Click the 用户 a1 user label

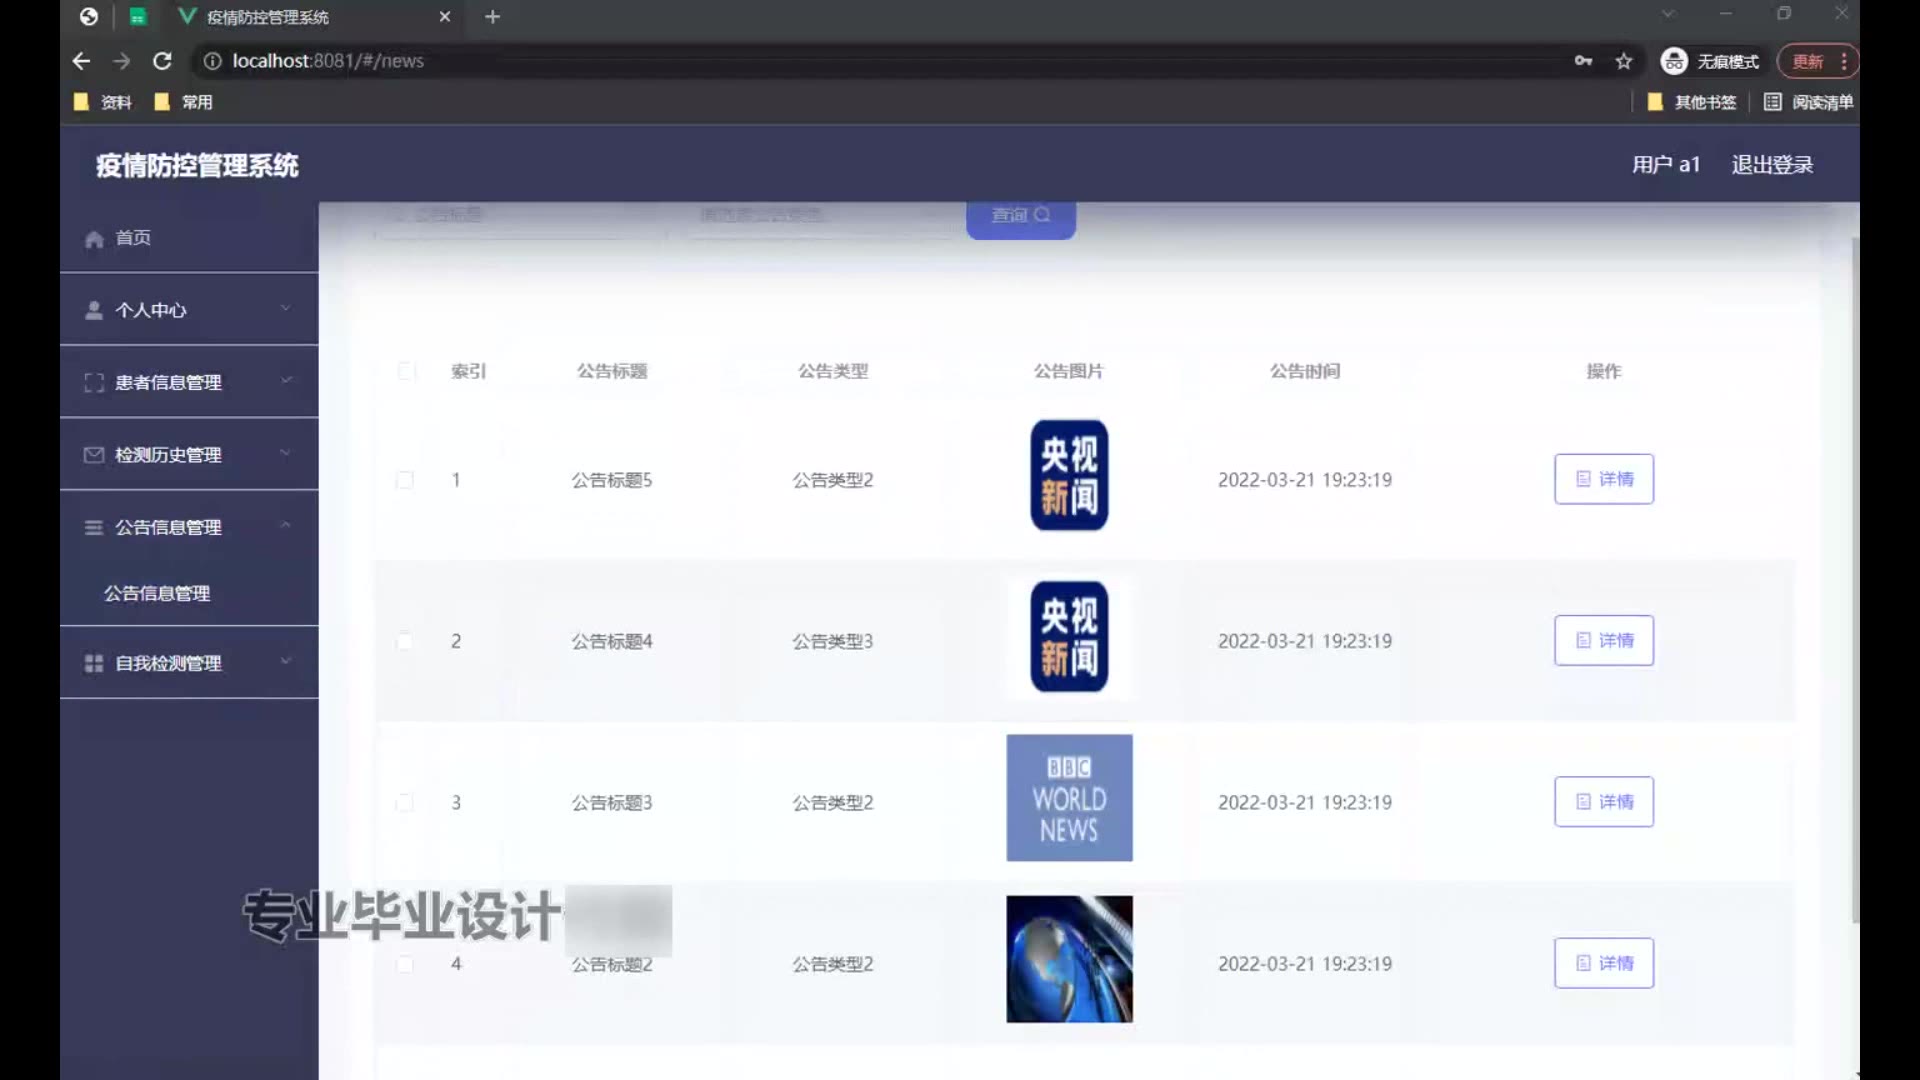[1666, 165]
